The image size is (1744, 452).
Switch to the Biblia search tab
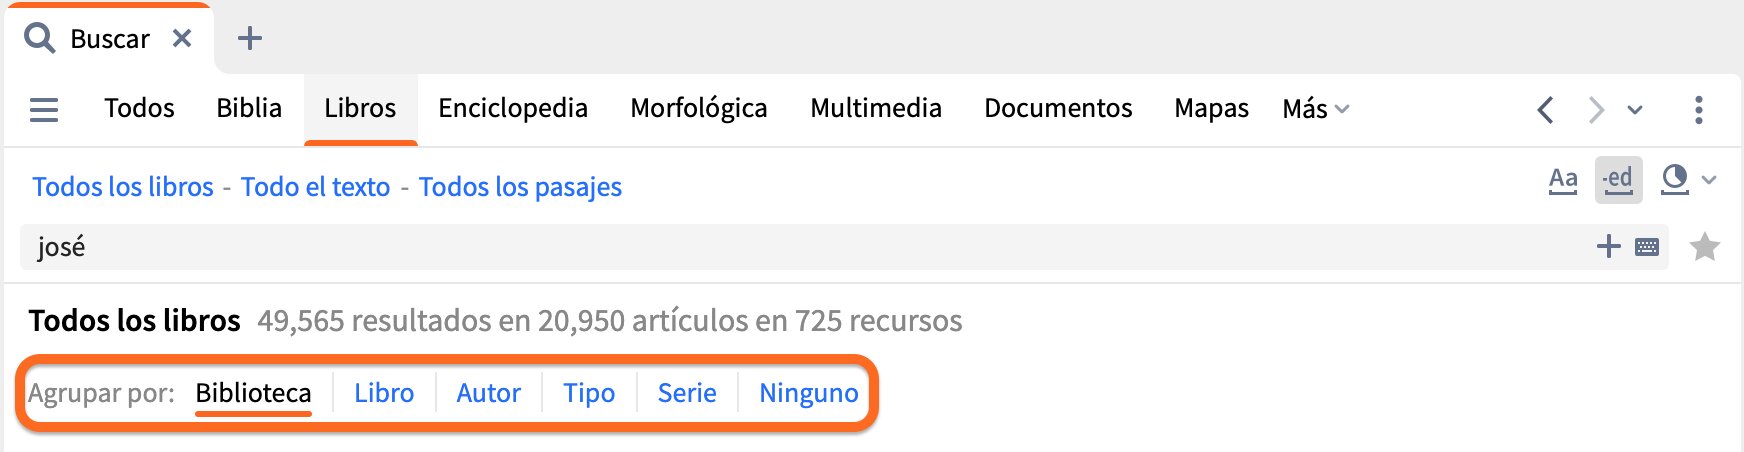[249, 108]
